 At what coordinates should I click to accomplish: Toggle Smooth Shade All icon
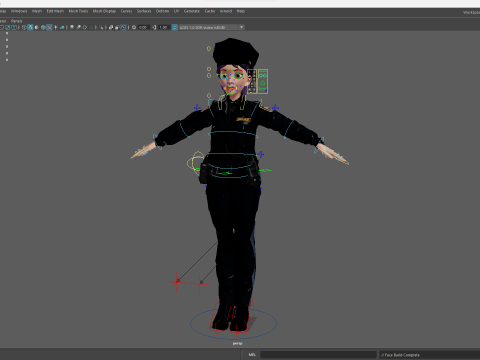click(30, 27)
